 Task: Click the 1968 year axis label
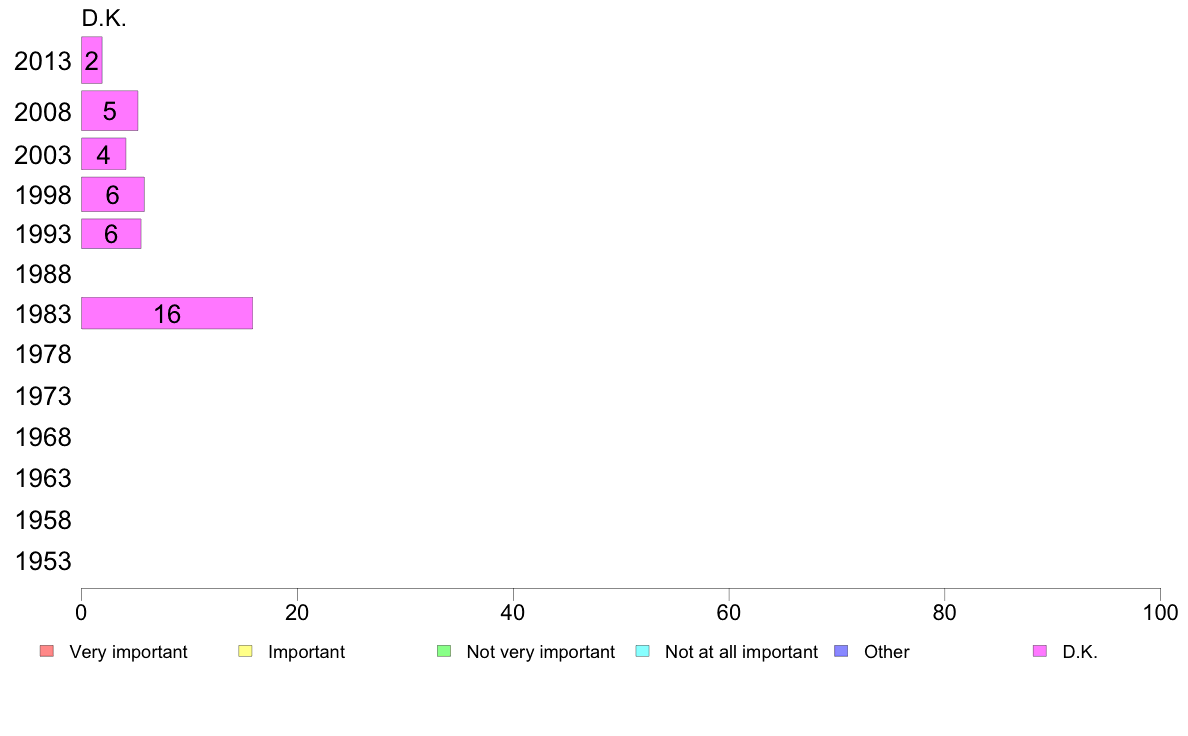point(43,437)
